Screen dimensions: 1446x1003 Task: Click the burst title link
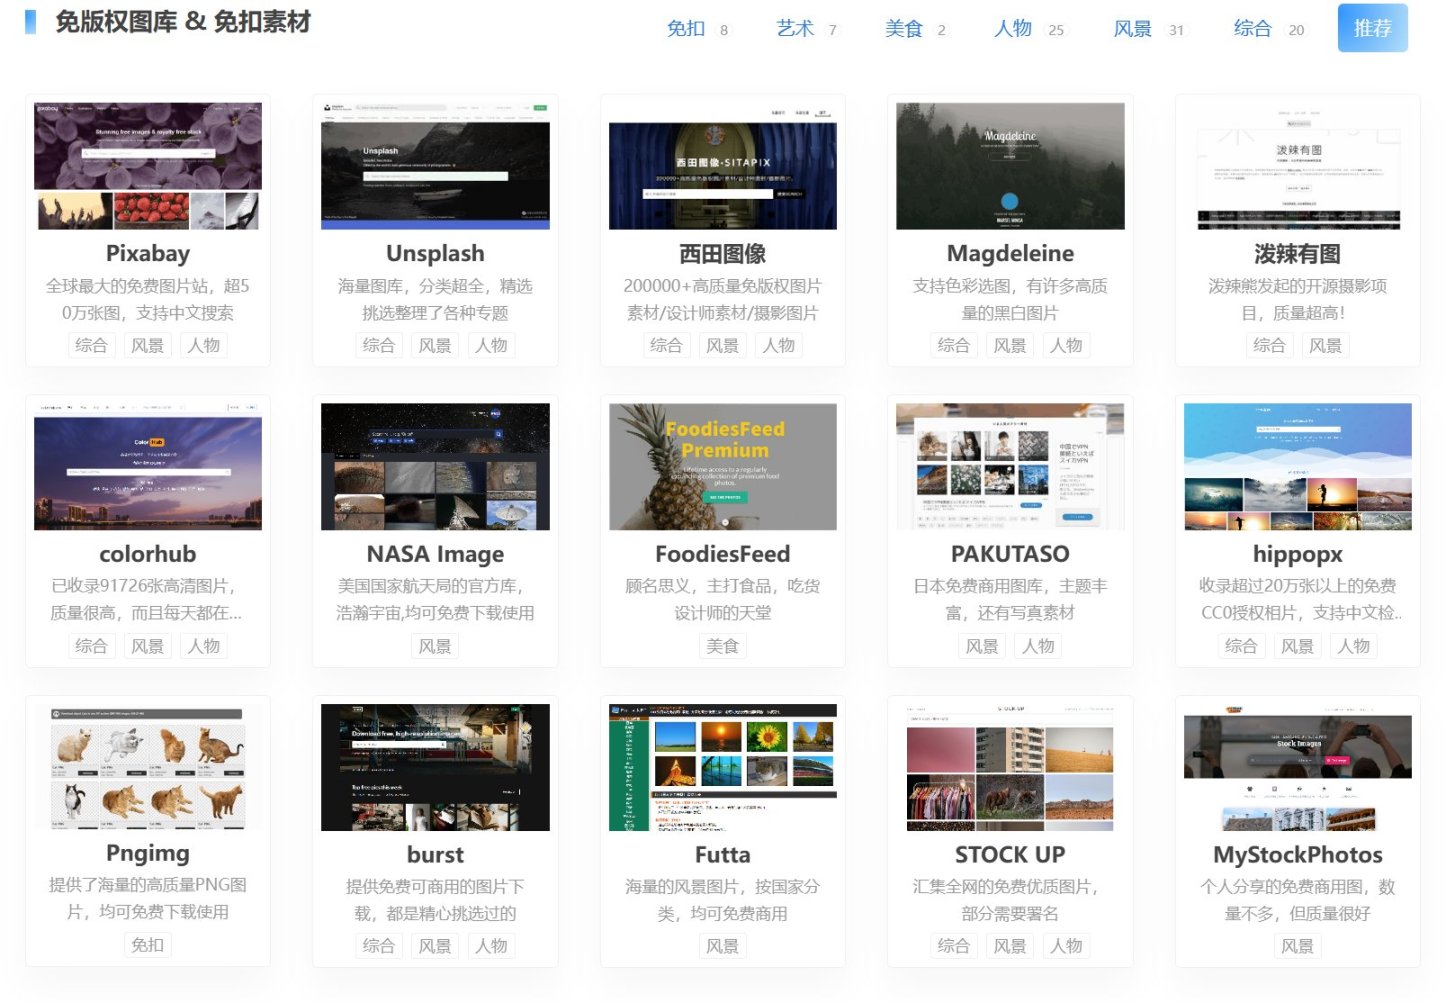click(x=435, y=854)
